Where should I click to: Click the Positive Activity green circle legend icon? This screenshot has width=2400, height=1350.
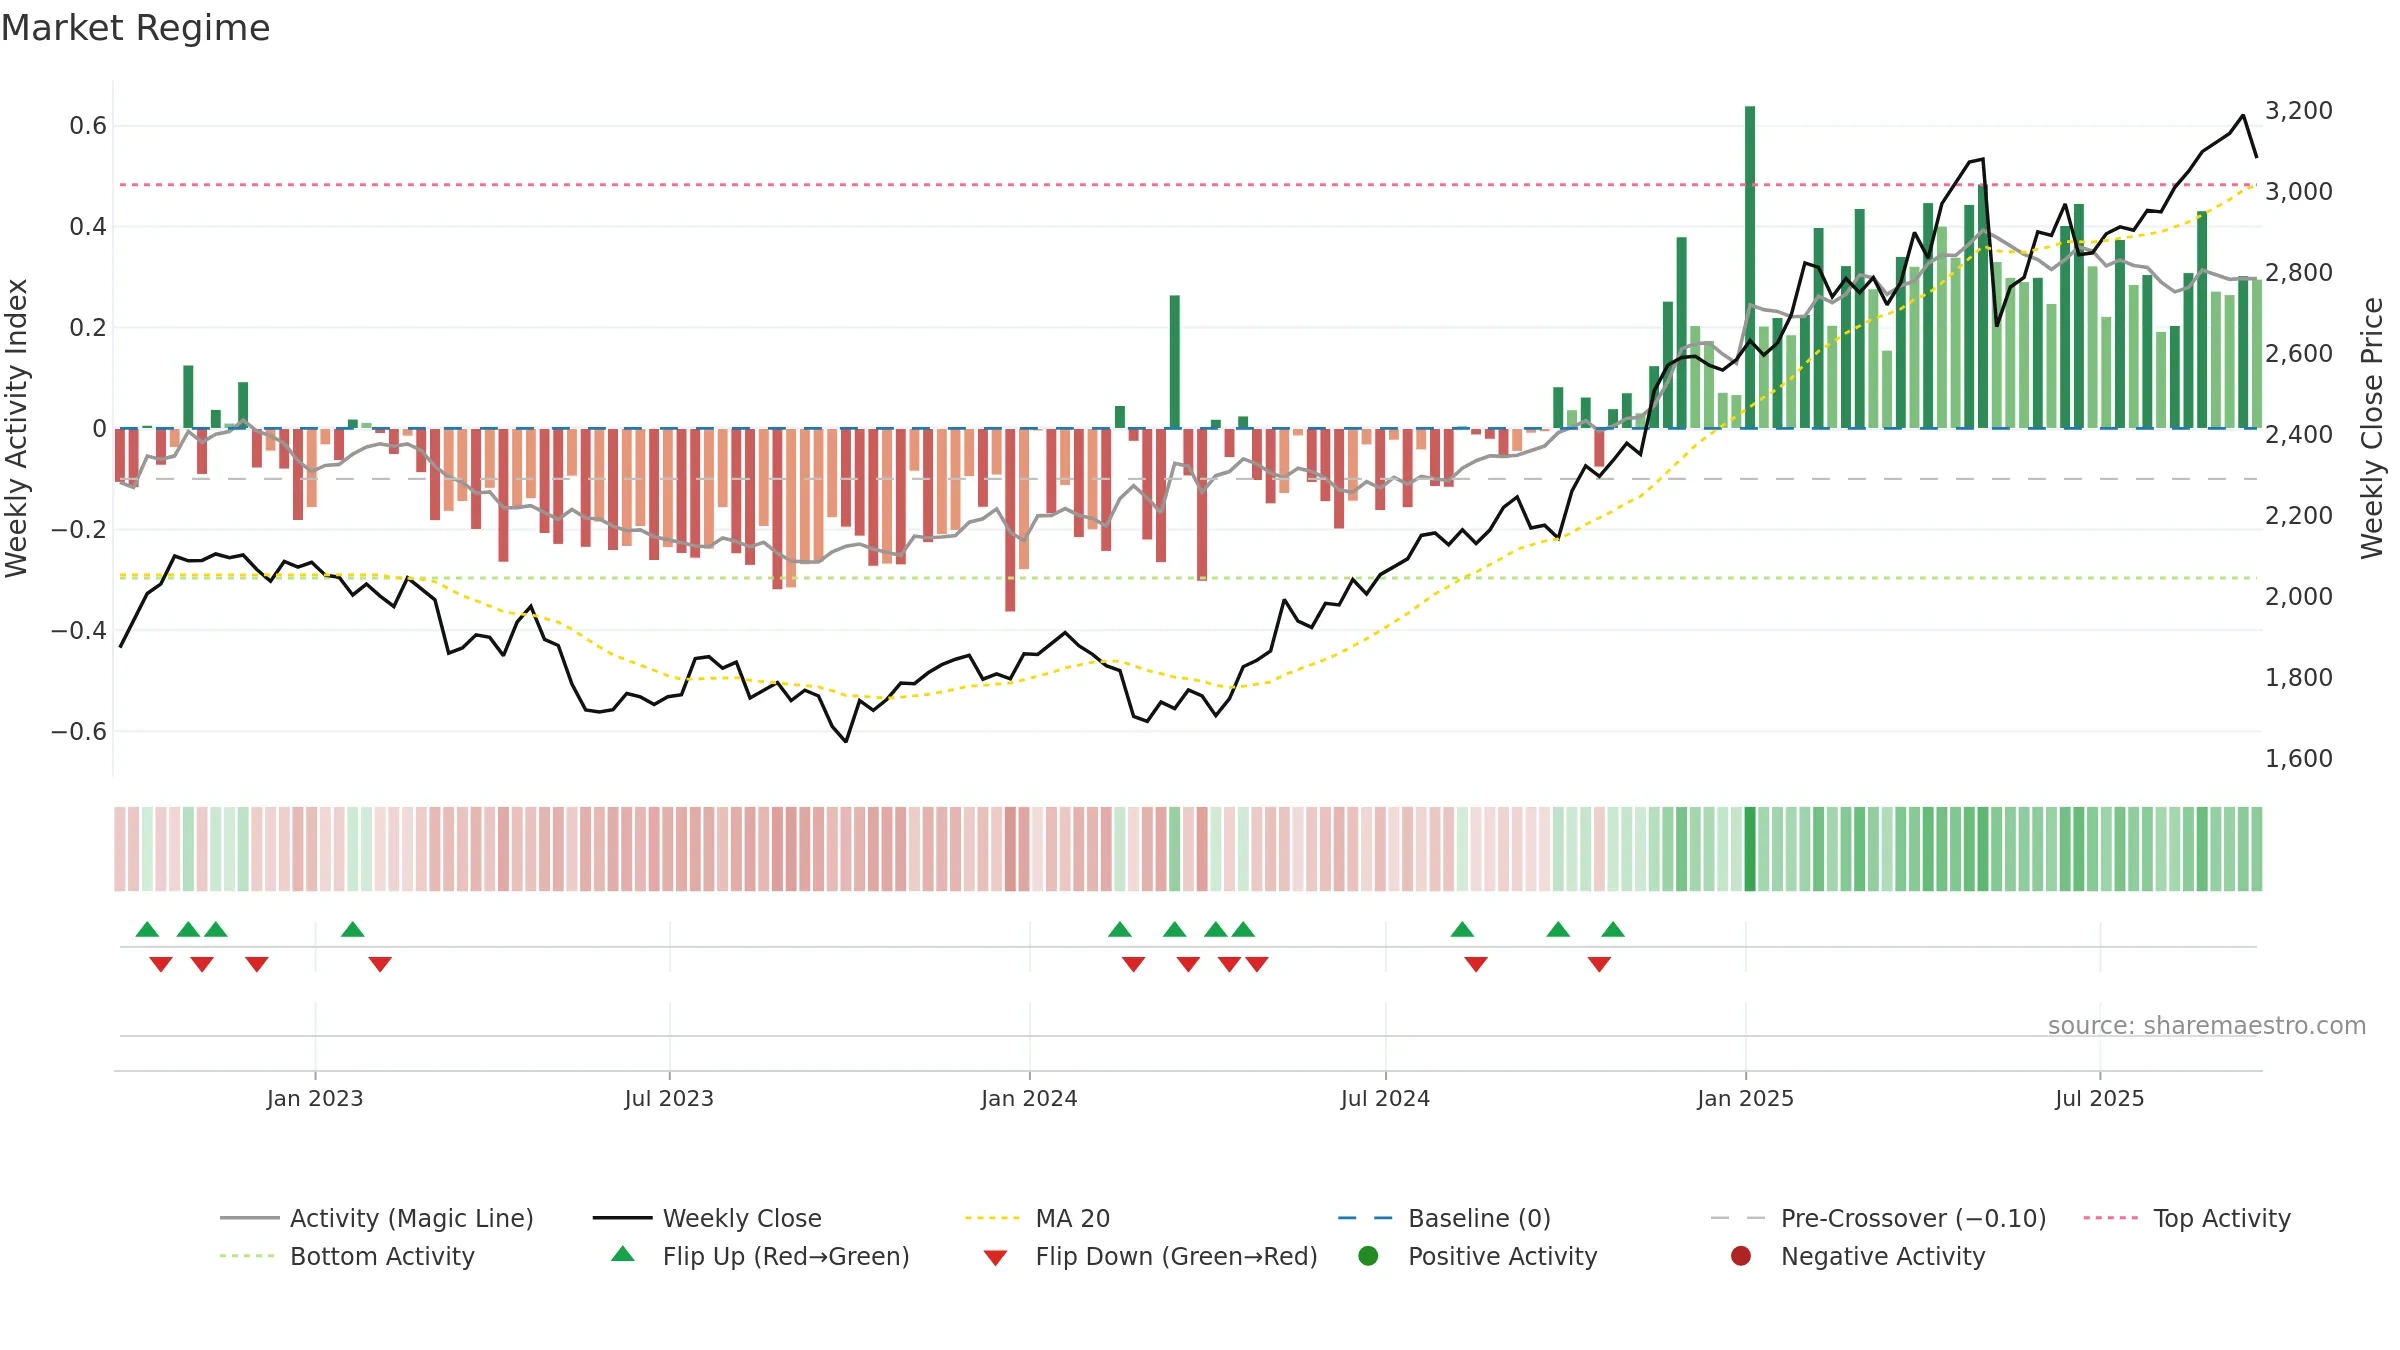(x=1368, y=1255)
